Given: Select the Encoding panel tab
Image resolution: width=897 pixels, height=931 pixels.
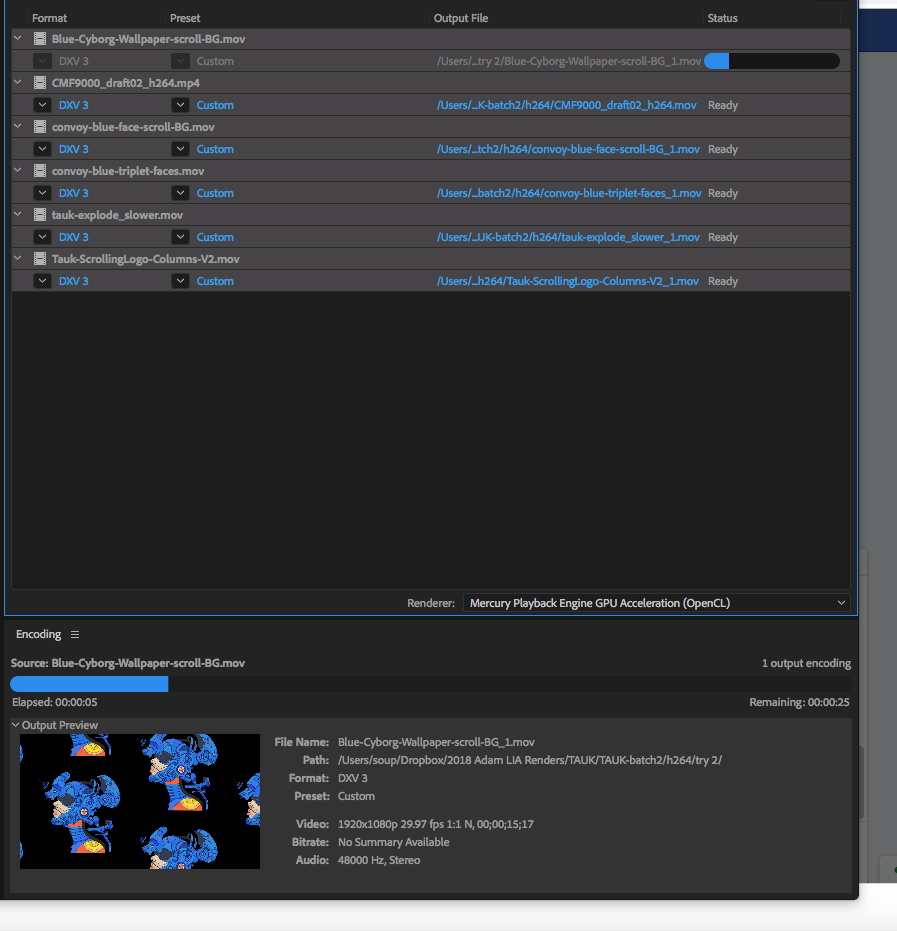Looking at the screenshot, I should tap(38, 635).
